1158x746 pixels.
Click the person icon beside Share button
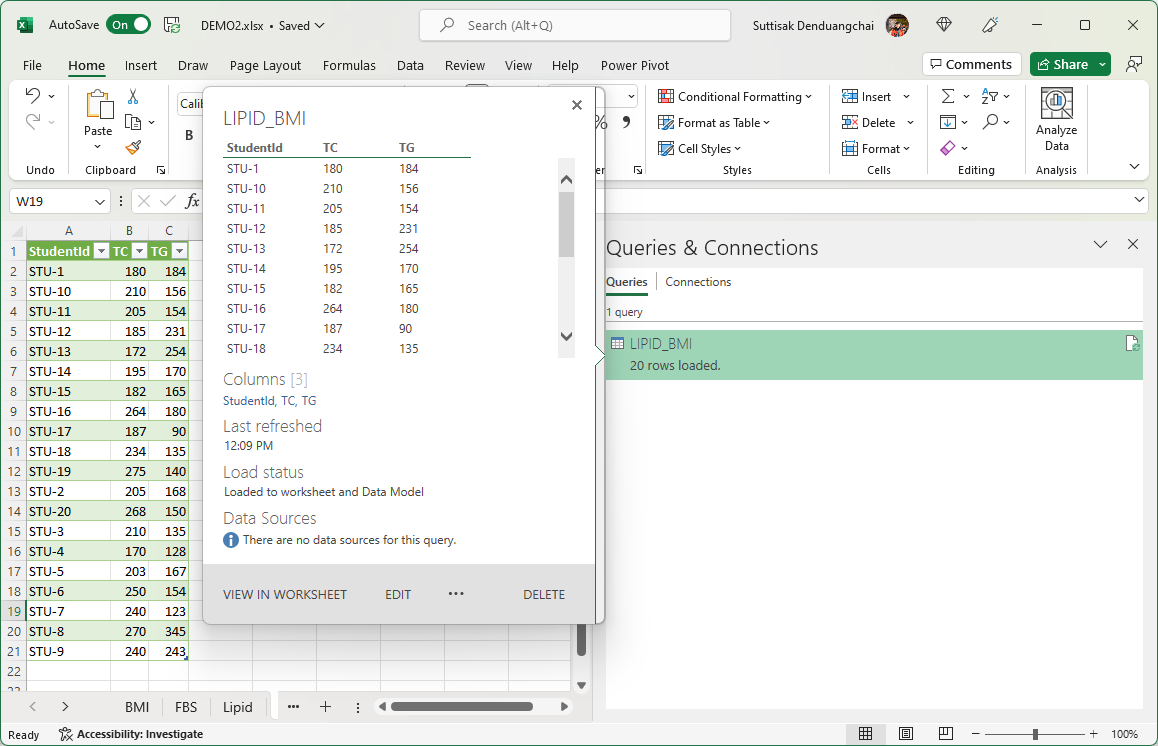[1134, 64]
